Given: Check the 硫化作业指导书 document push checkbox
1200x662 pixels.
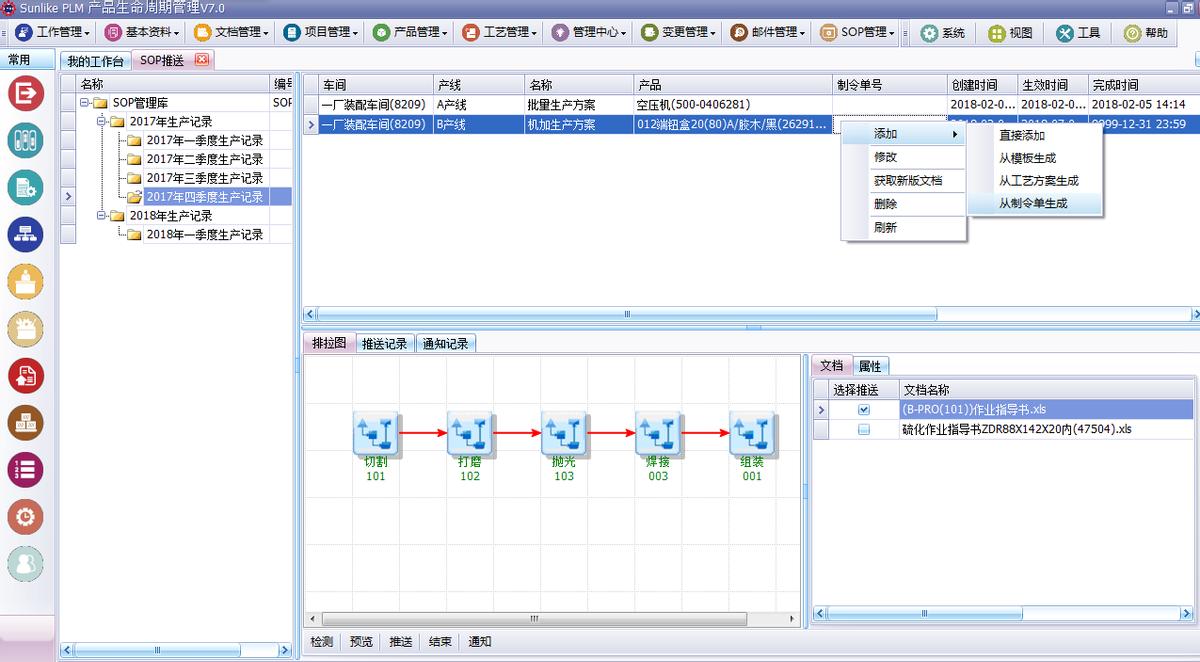Looking at the screenshot, I should click(x=864, y=430).
